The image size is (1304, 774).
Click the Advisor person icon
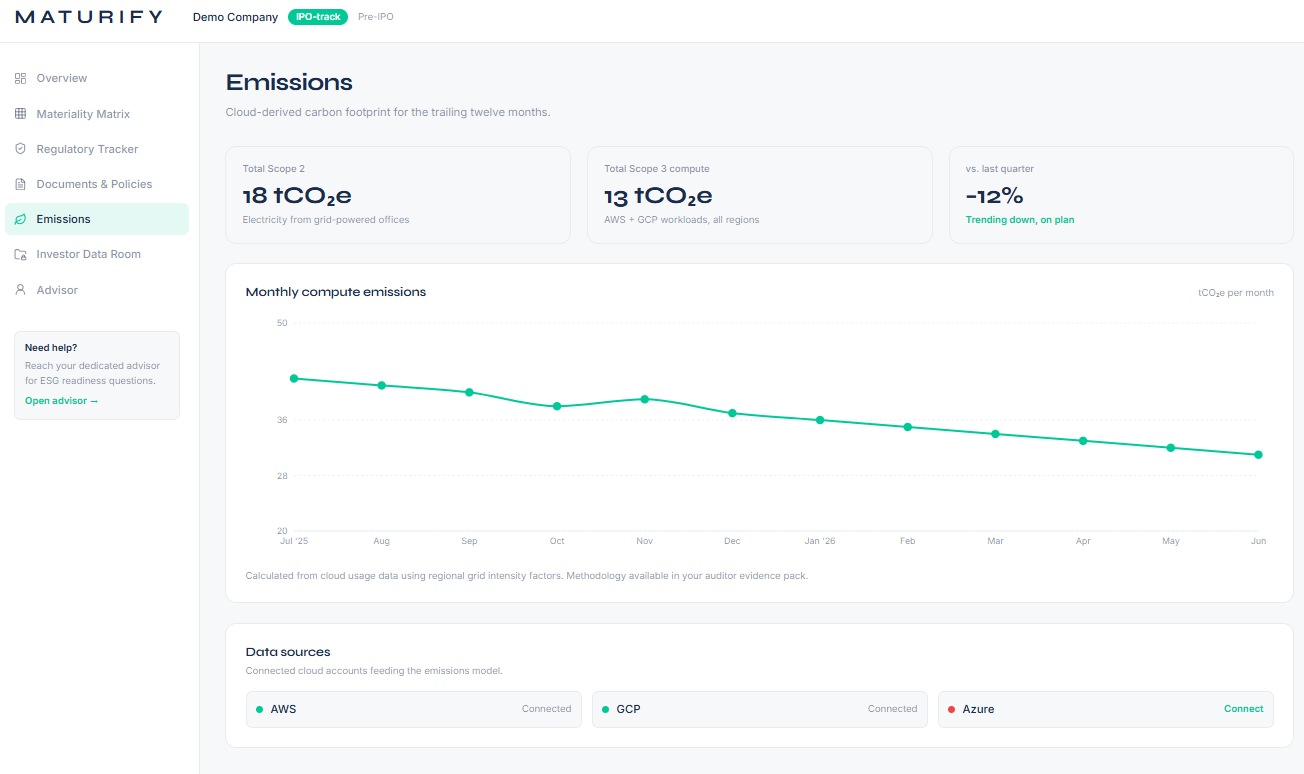pos(20,290)
